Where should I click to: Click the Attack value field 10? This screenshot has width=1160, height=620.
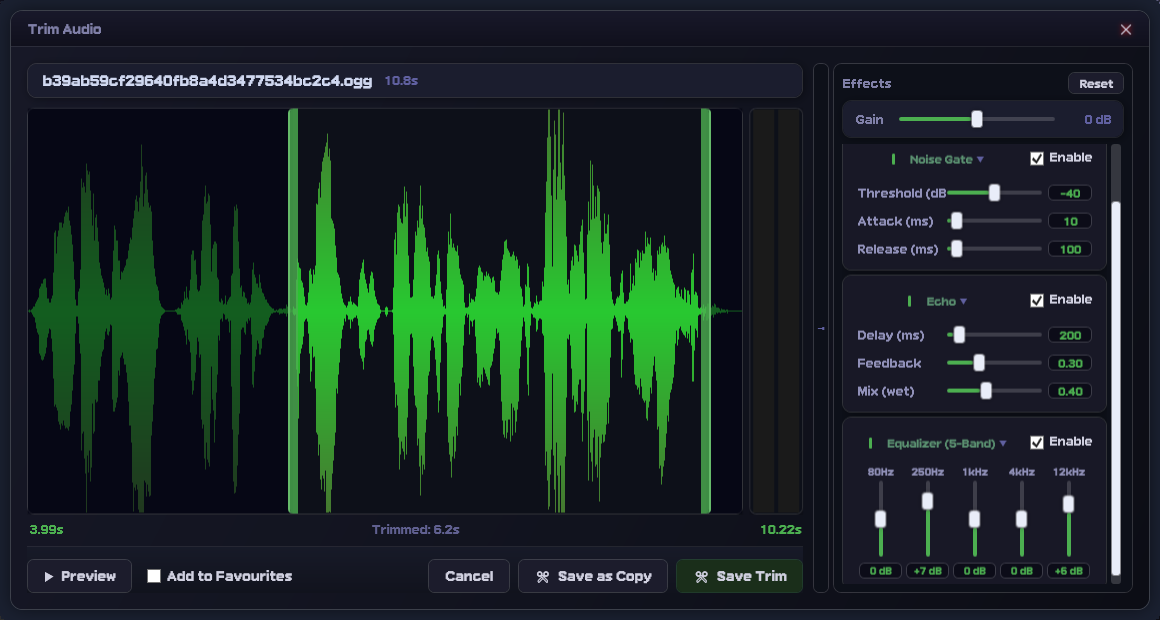(x=1070, y=221)
